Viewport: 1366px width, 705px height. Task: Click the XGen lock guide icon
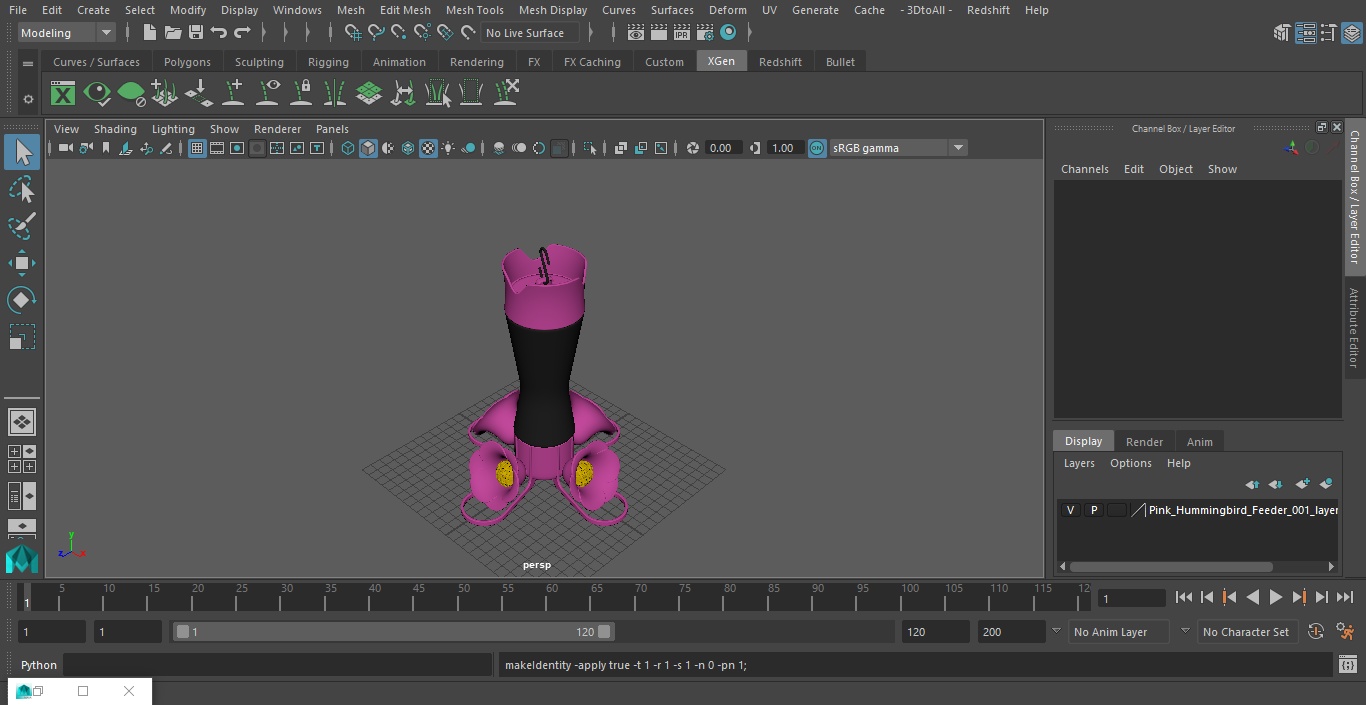pos(301,94)
